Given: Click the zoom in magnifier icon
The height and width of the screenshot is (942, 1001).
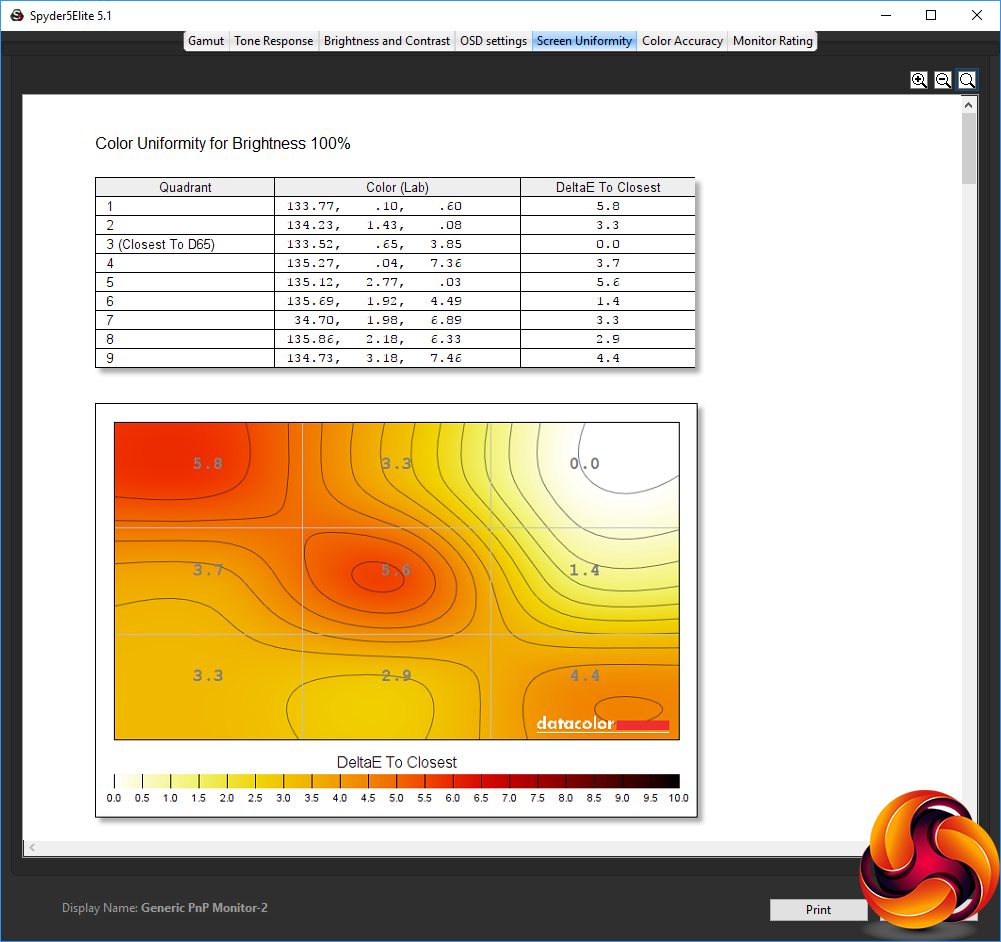Looking at the screenshot, I should pos(919,80).
